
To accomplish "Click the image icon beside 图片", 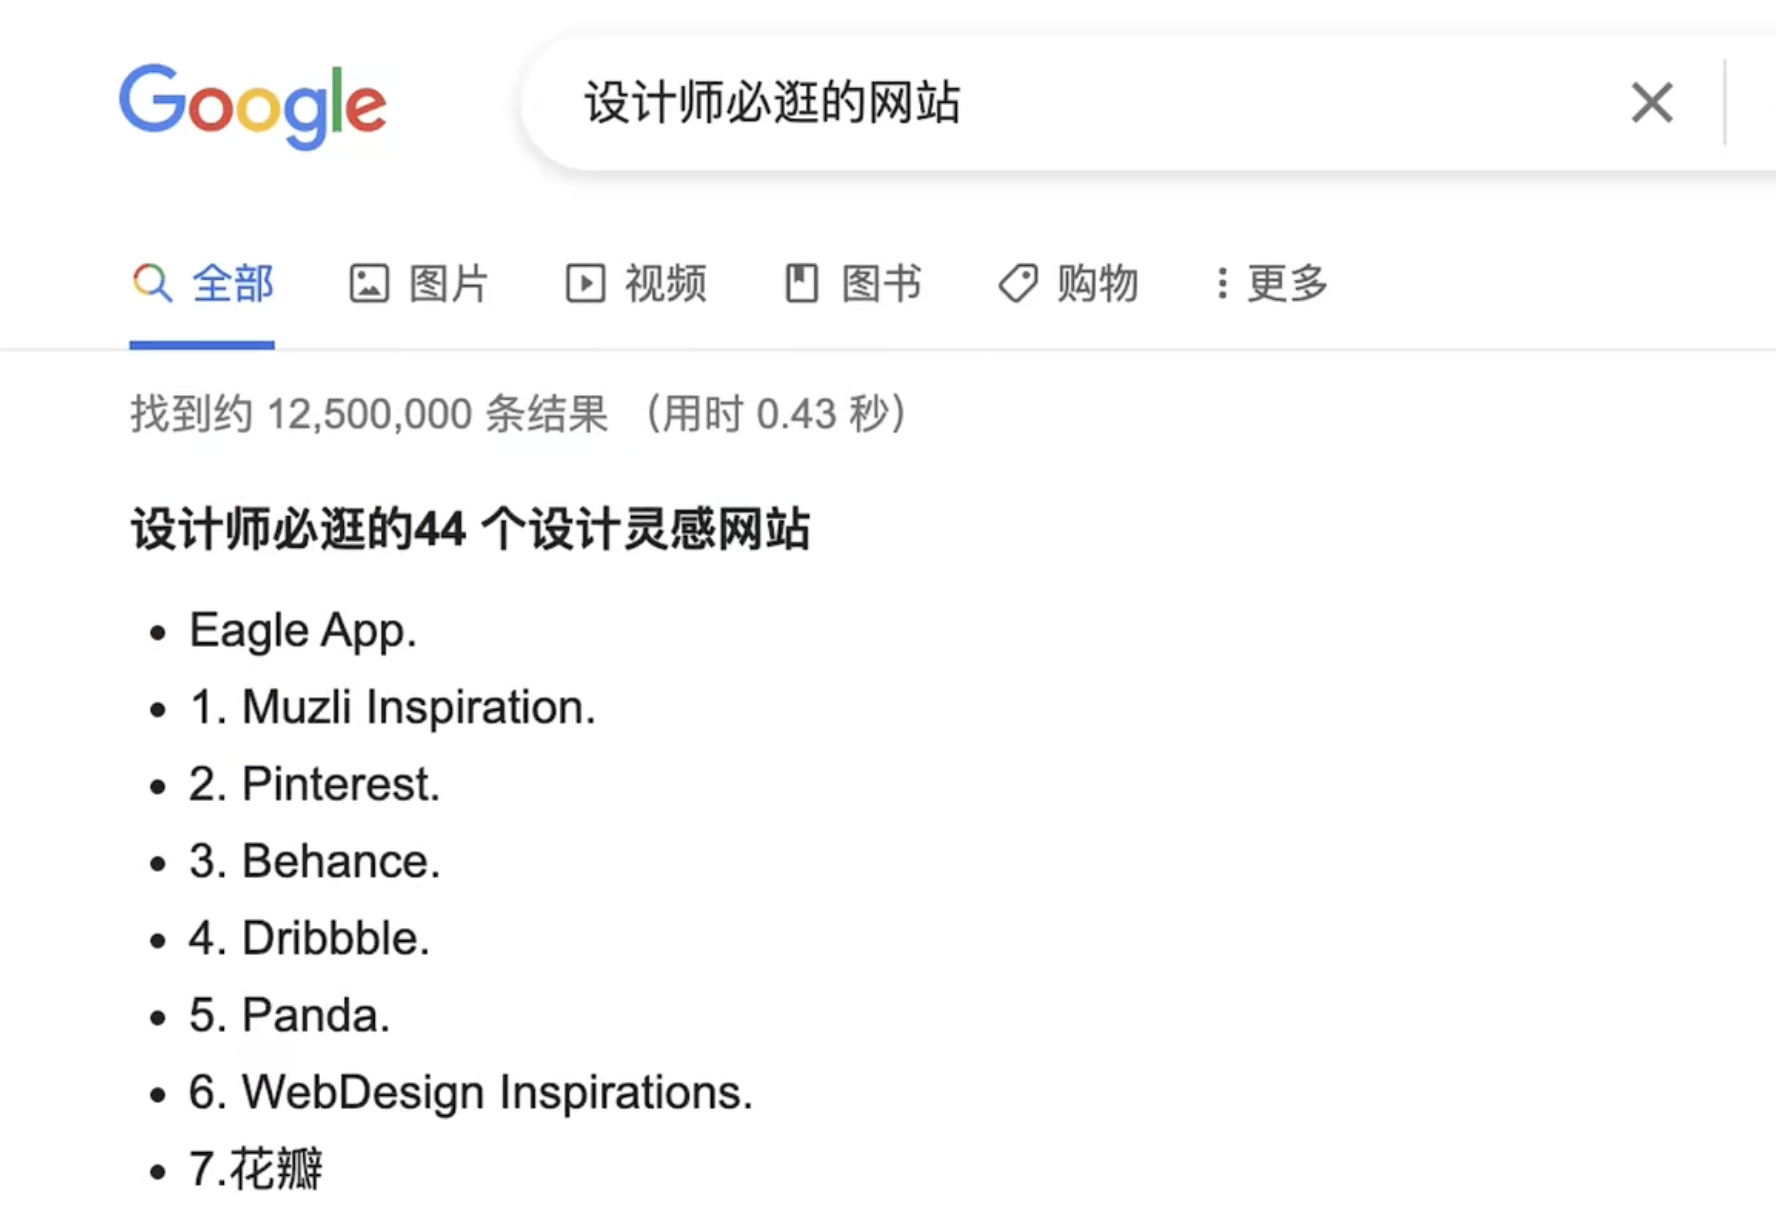I will click(x=369, y=283).
